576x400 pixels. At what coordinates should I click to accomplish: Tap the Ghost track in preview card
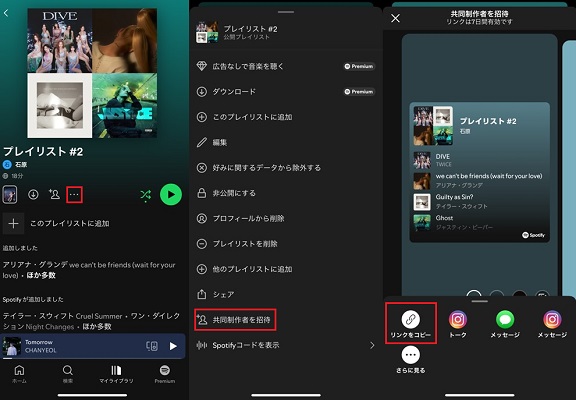point(480,222)
